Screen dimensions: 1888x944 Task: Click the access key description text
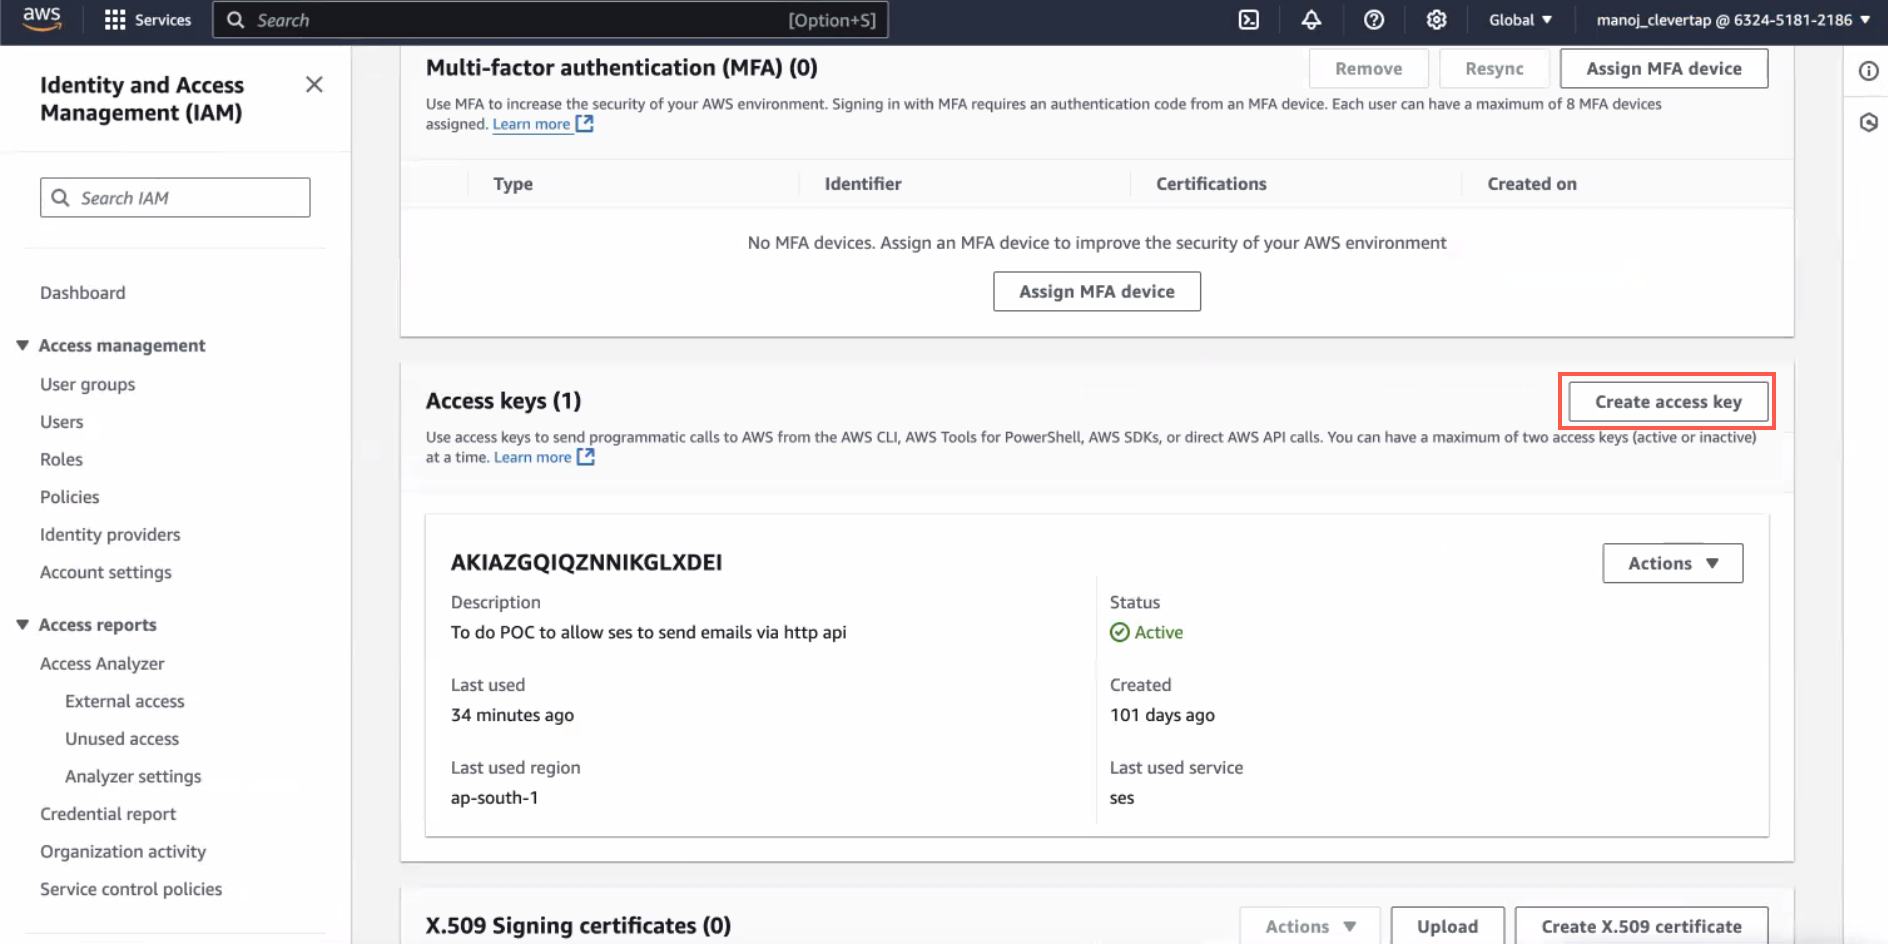pyautogui.click(x=648, y=632)
